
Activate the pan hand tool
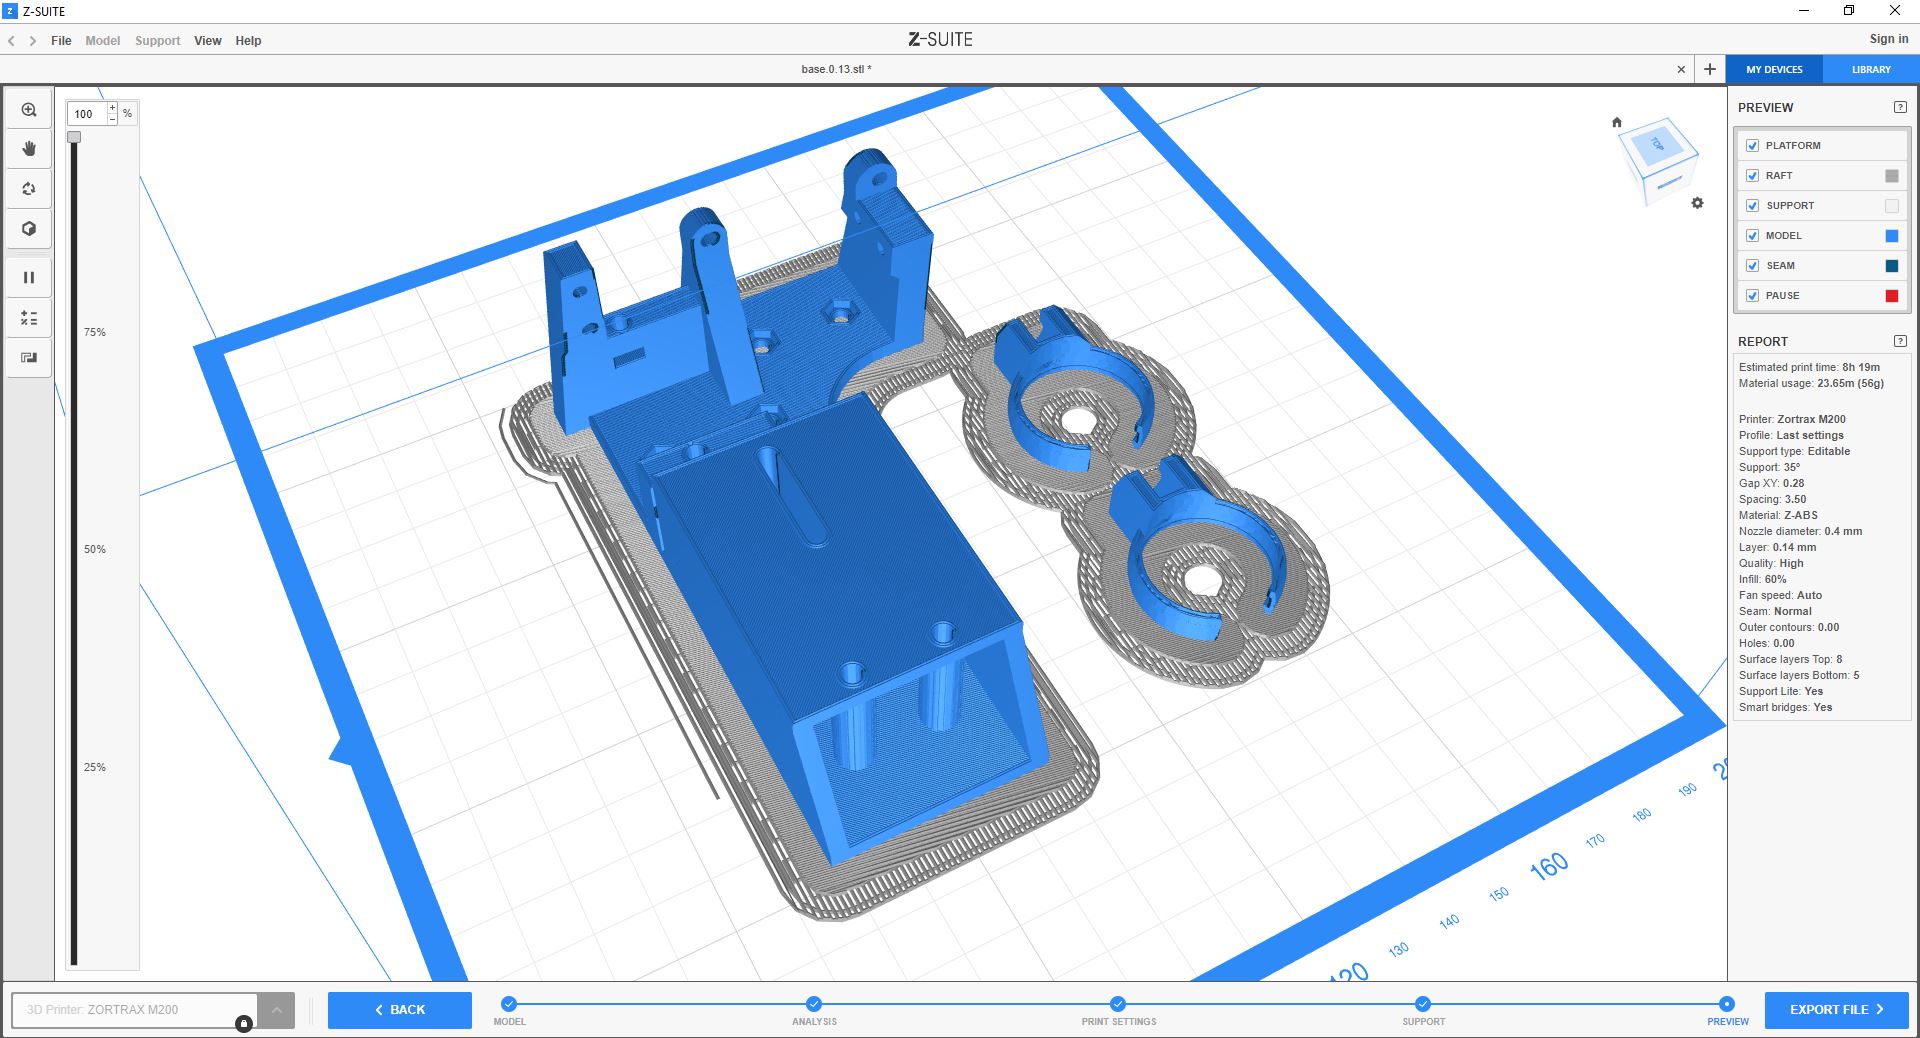click(x=29, y=149)
